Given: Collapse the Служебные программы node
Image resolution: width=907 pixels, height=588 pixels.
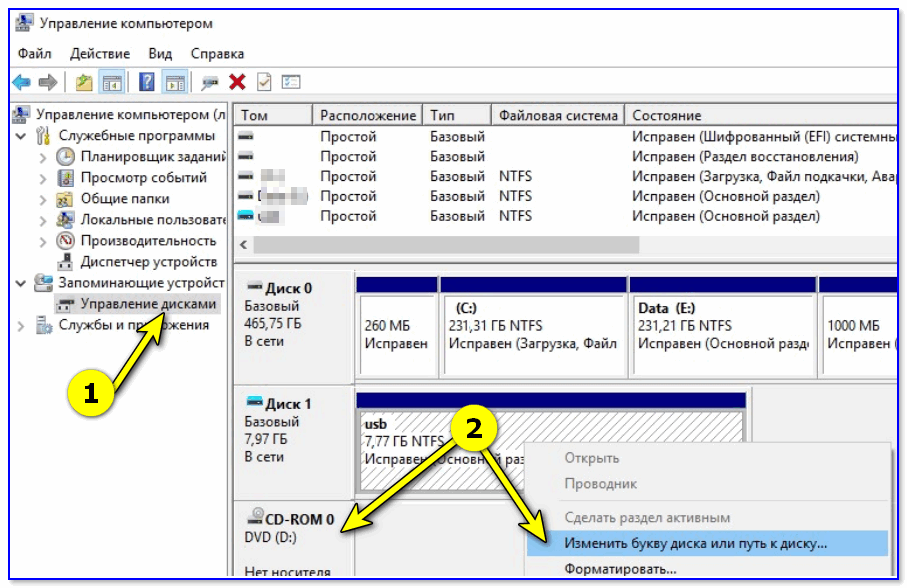Looking at the screenshot, I should coord(22,136).
